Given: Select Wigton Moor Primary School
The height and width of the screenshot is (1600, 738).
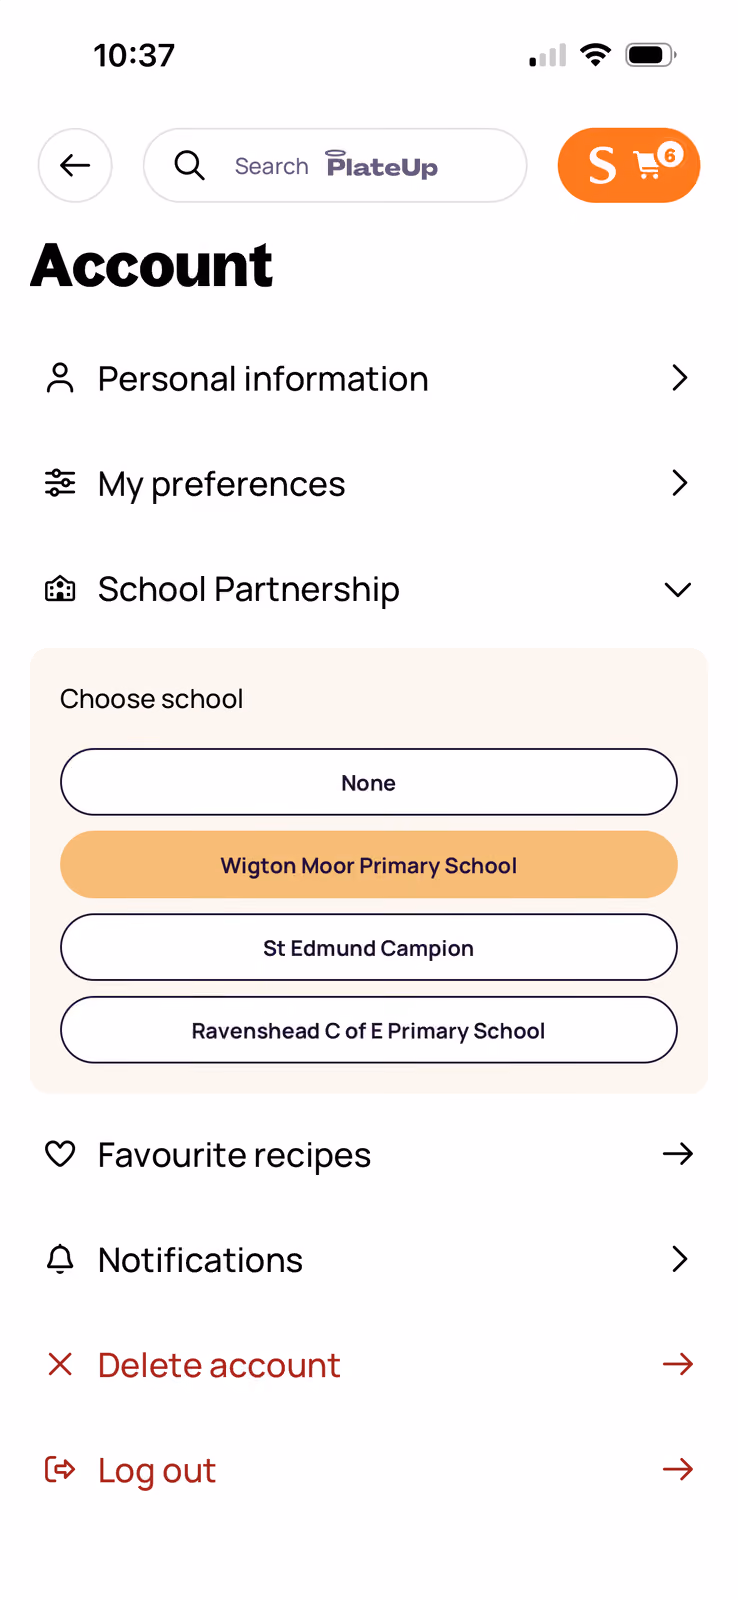Looking at the screenshot, I should (369, 865).
